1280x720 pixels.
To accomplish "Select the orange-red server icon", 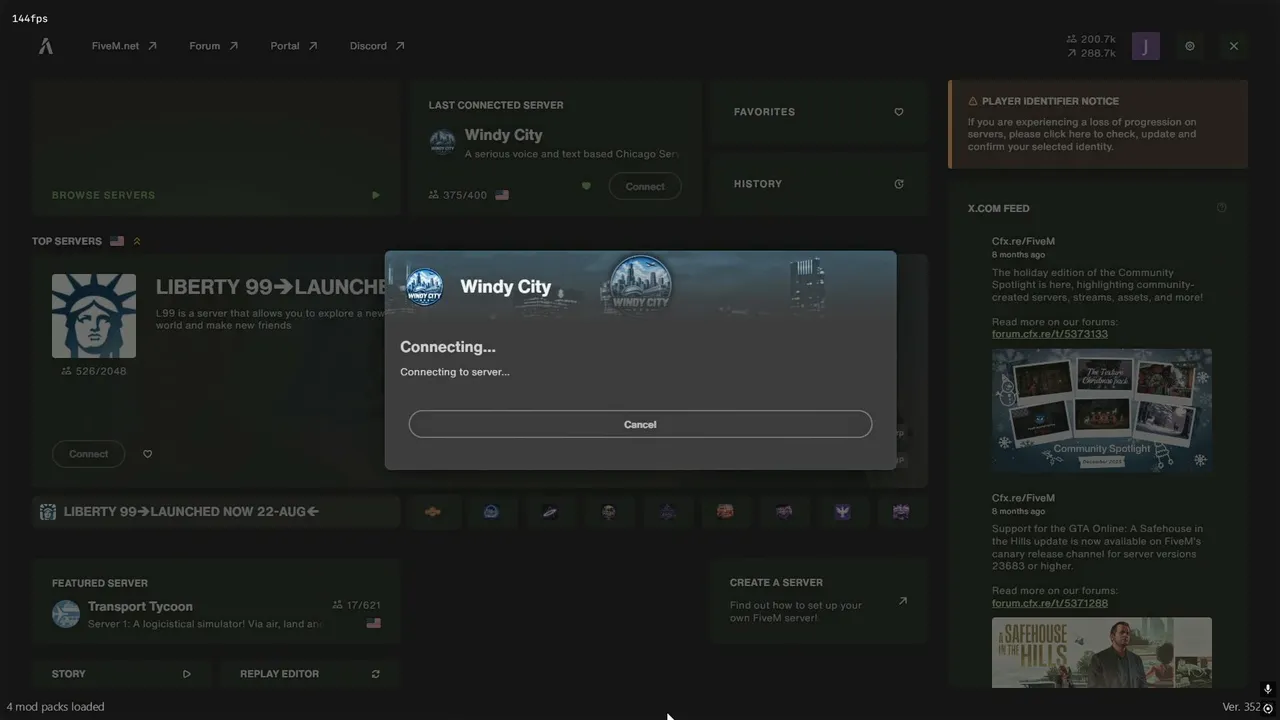I will pos(725,512).
